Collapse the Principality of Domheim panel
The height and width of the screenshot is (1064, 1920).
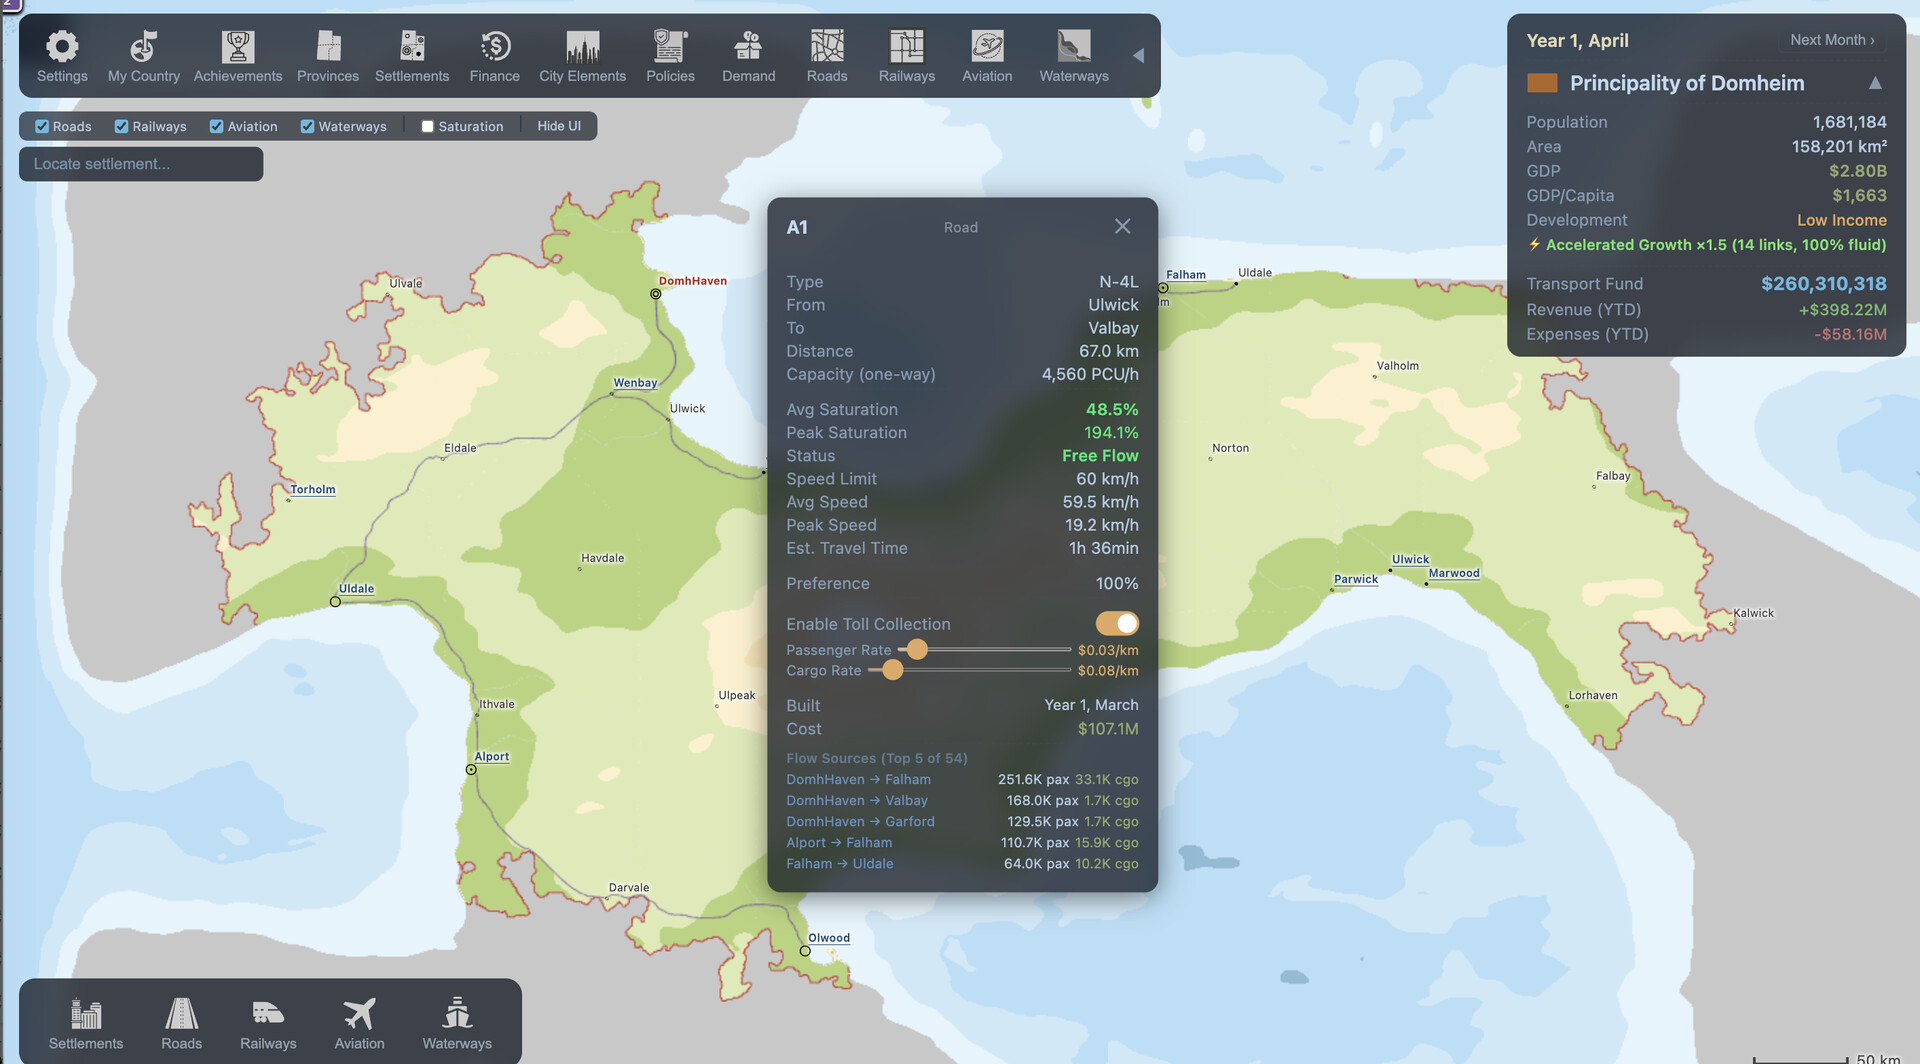coord(1875,84)
